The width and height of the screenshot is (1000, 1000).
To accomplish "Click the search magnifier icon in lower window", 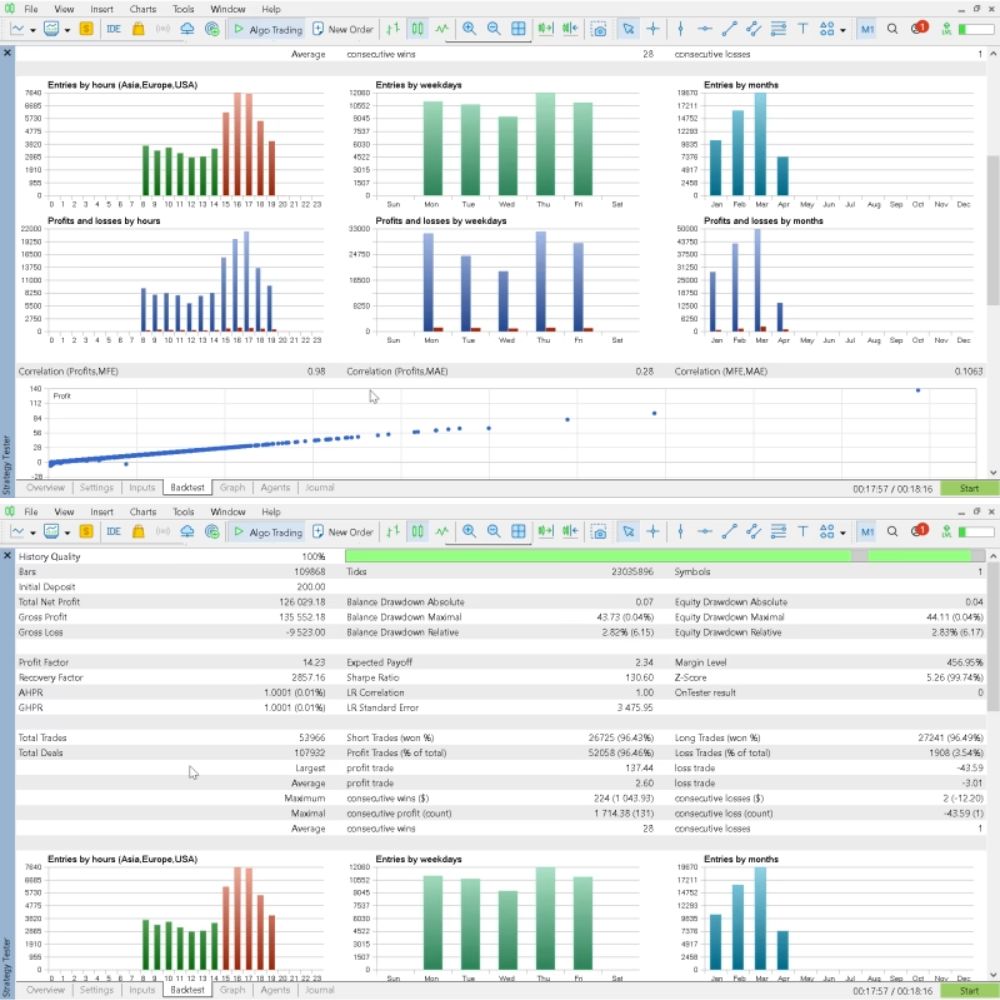I will click(892, 531).
